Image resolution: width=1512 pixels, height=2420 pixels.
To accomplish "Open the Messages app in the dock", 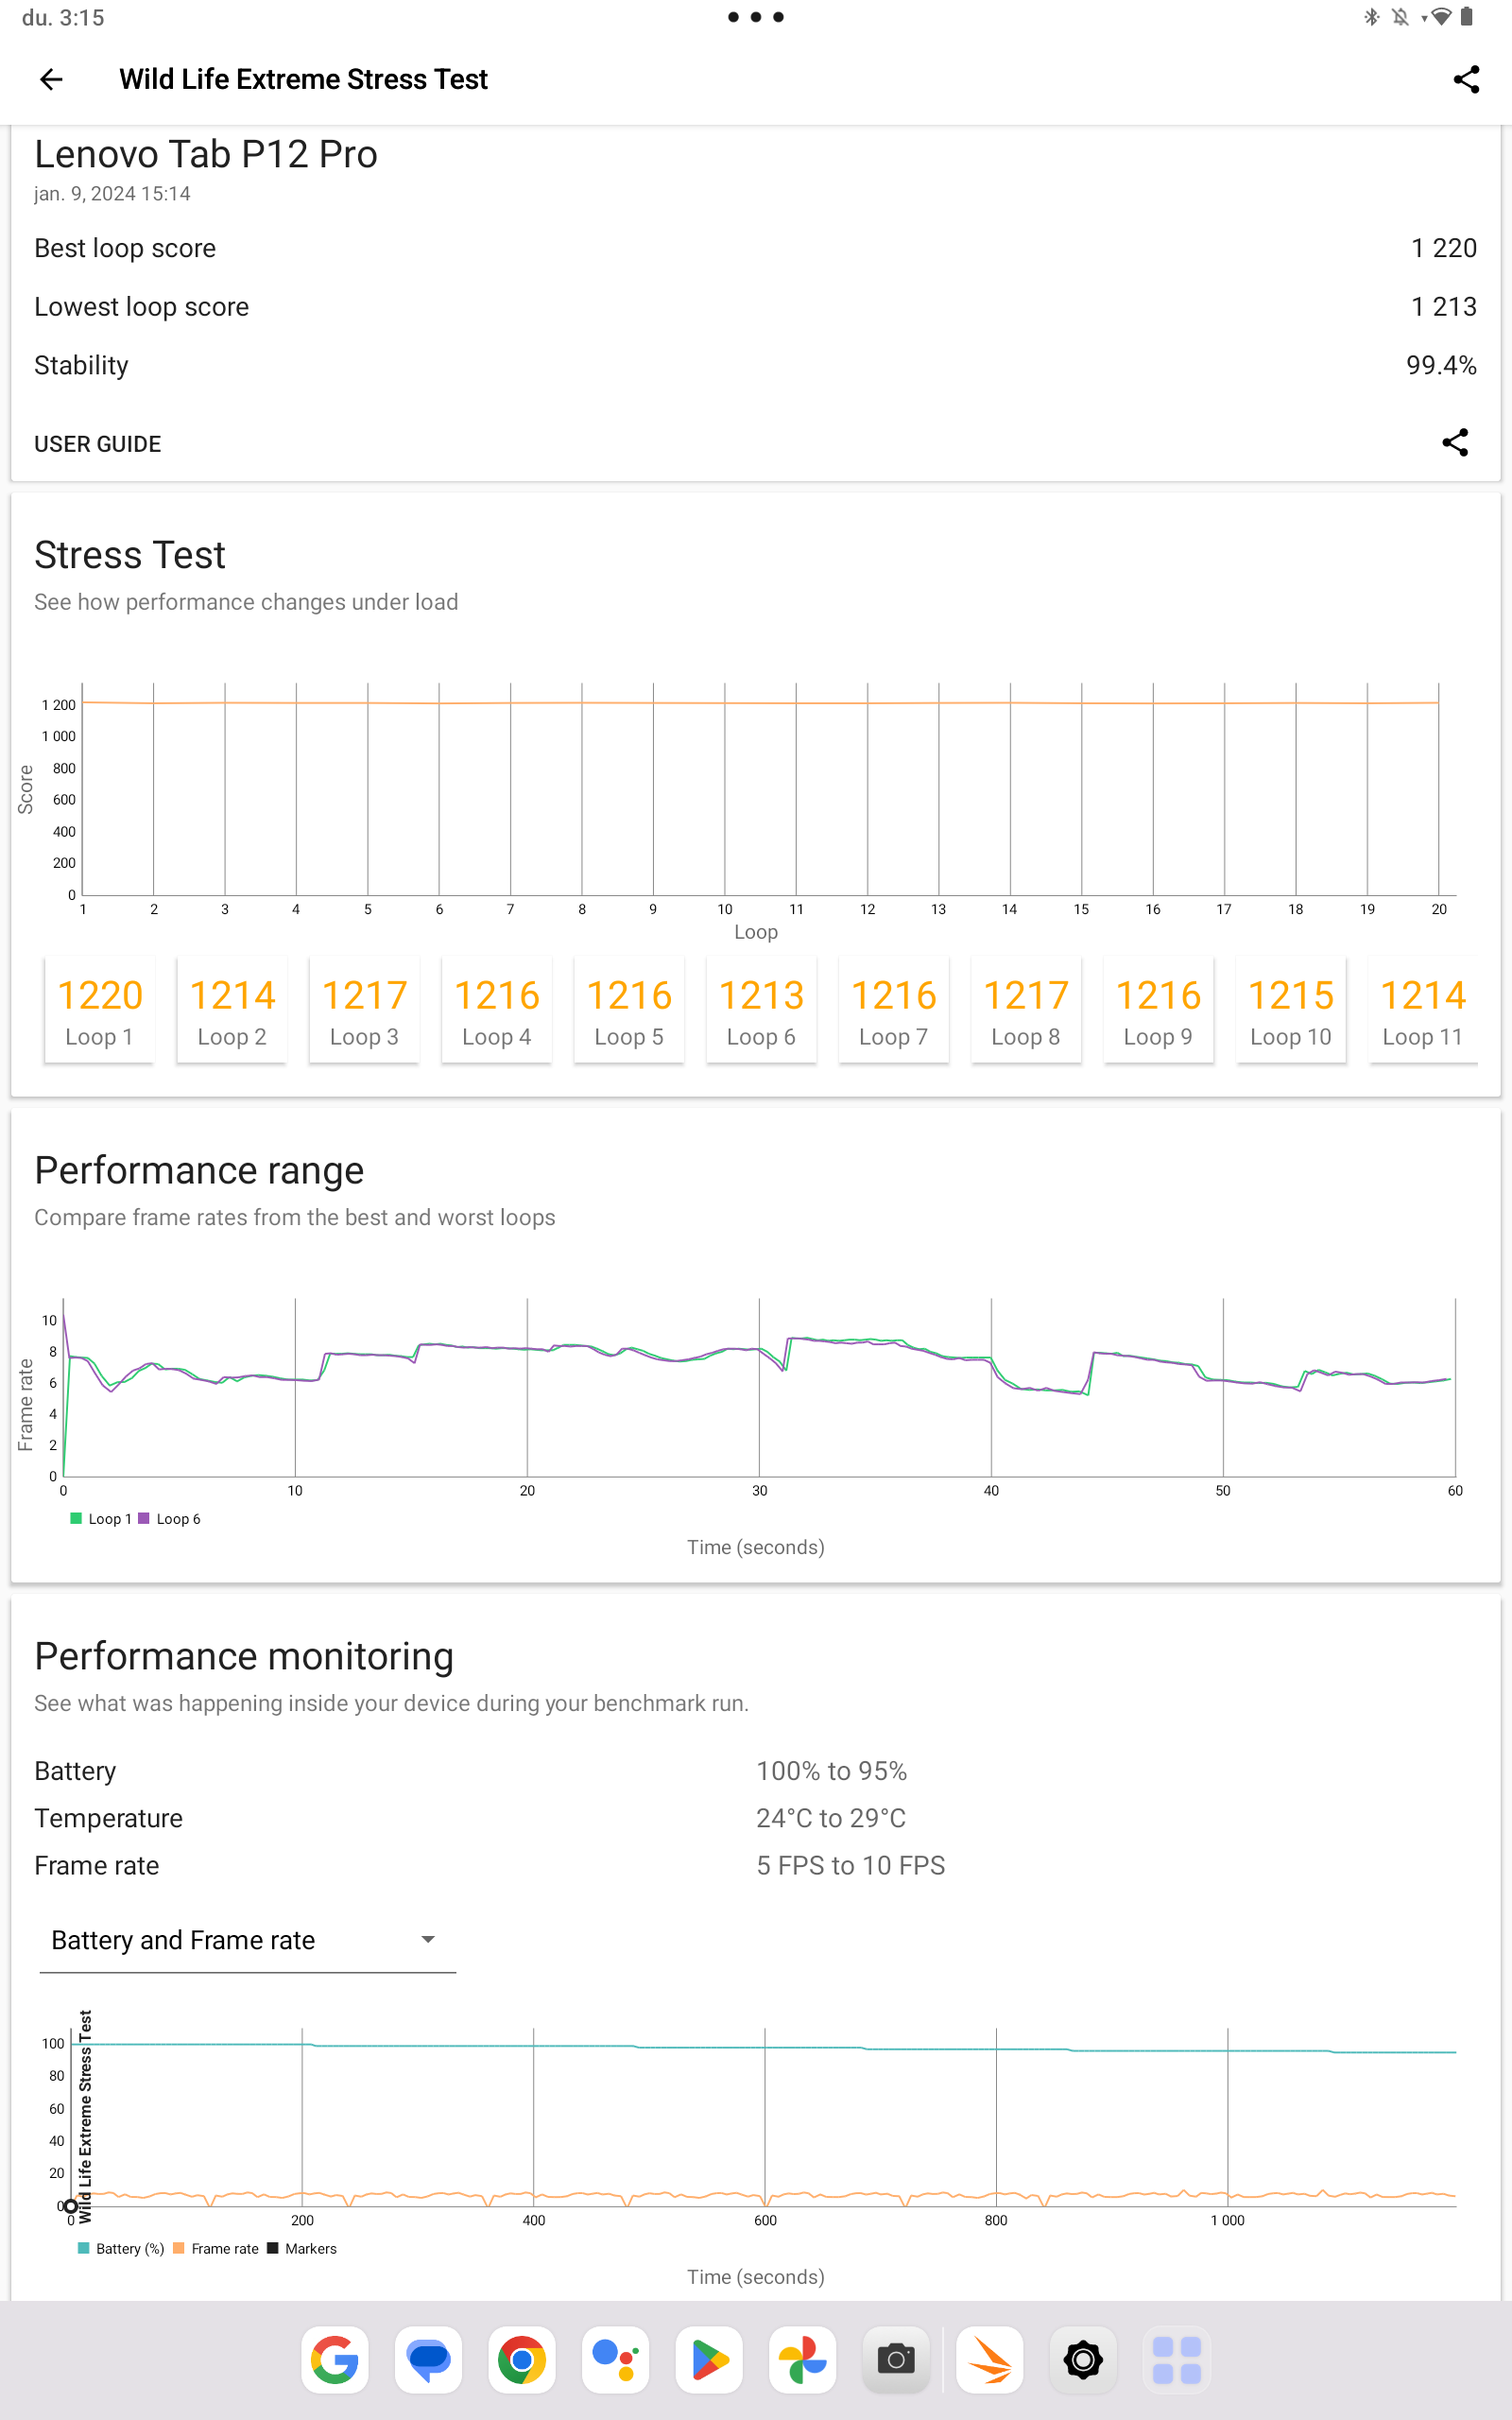I will pos(429,2360).
